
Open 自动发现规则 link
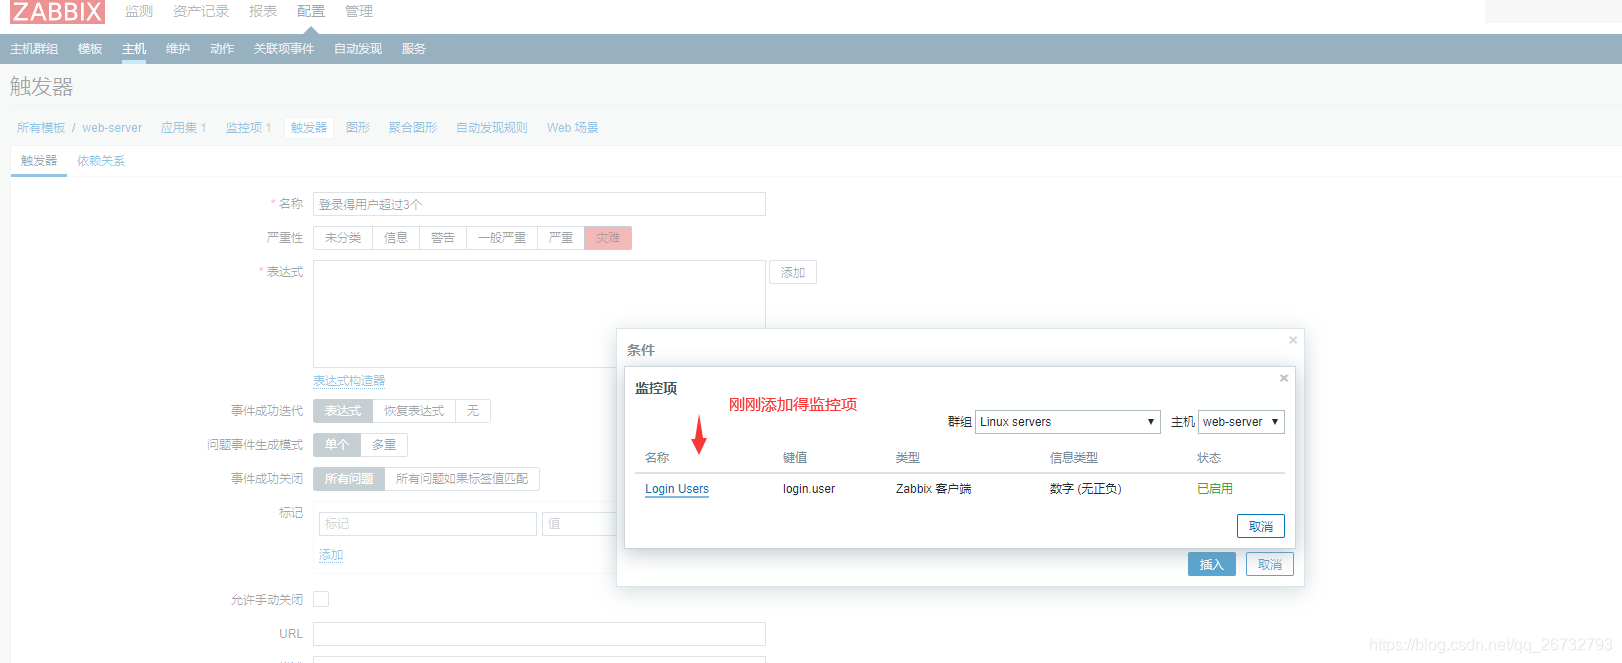492,128
